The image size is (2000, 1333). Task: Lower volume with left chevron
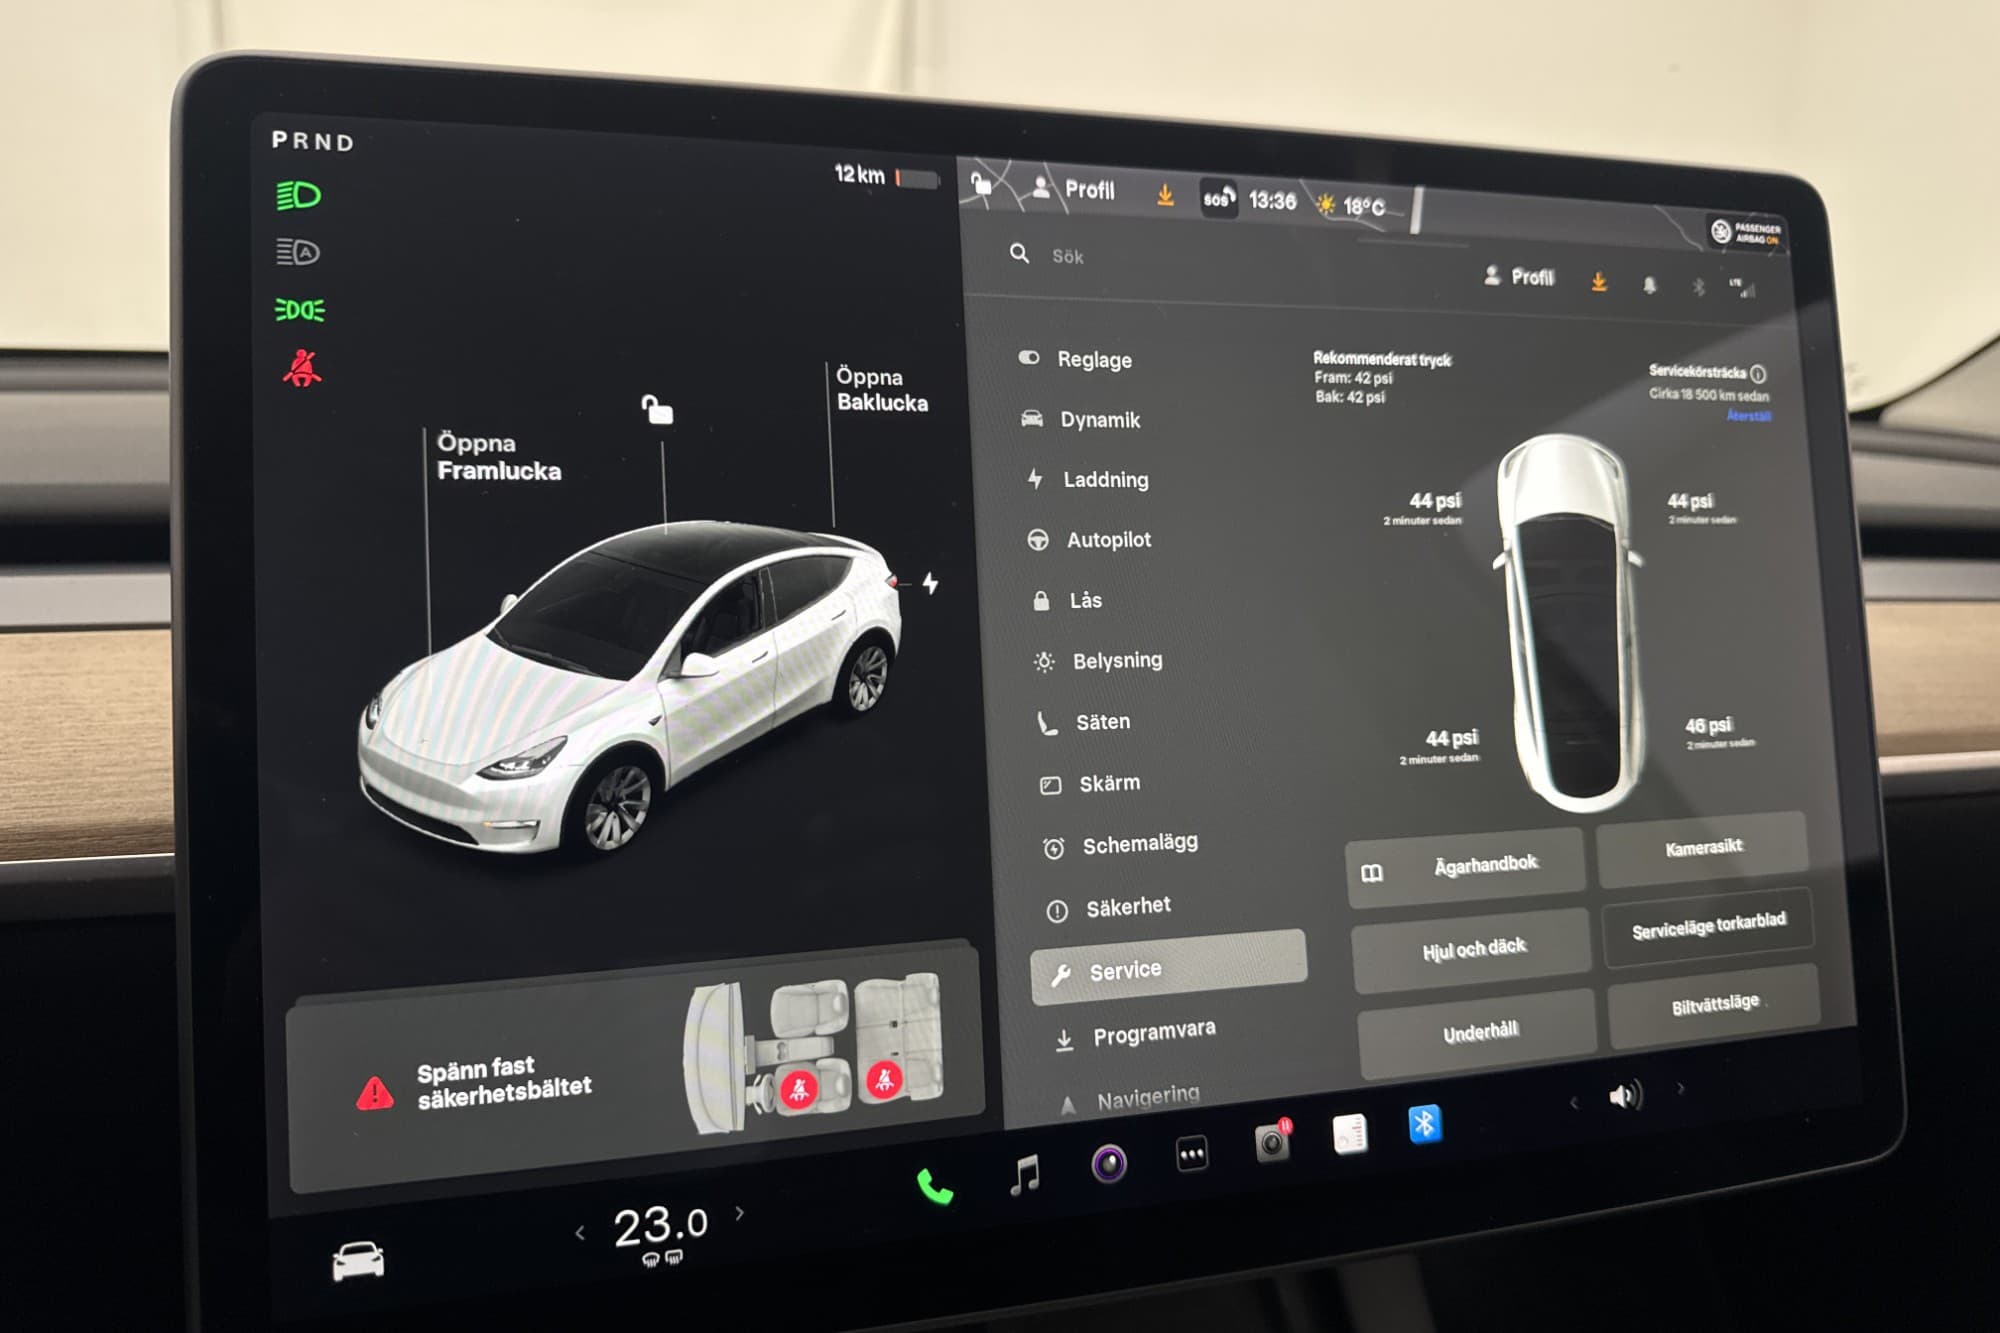coord(1574,1102)
